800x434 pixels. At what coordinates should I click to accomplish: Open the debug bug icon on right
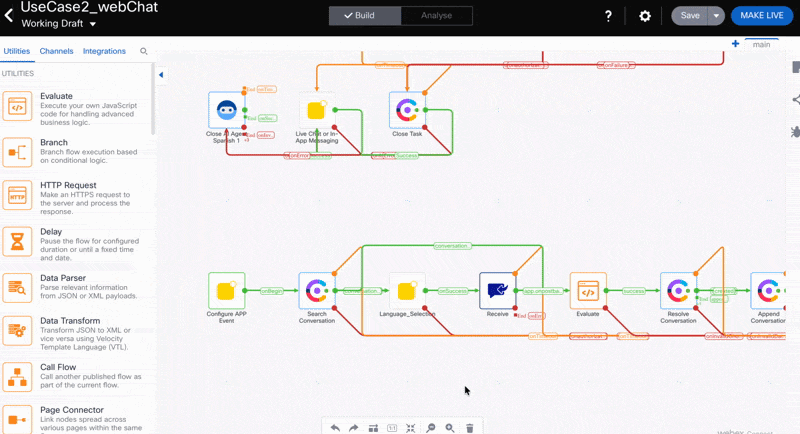tap(795, 132)
